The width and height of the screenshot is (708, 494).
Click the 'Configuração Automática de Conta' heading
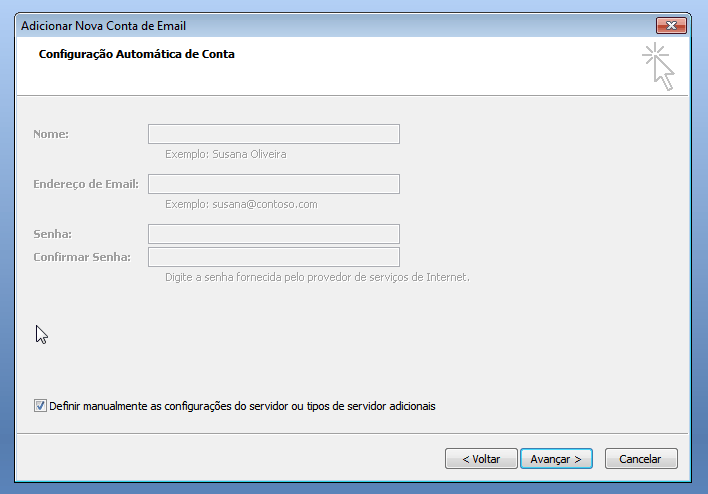pyautogui.click(x=136, y=54)
